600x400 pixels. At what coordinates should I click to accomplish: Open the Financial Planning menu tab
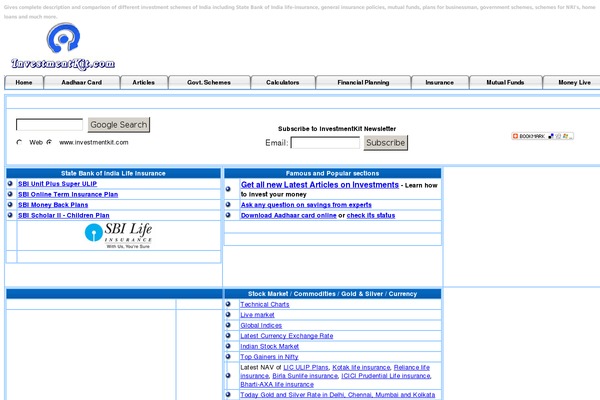pos(363,82)
